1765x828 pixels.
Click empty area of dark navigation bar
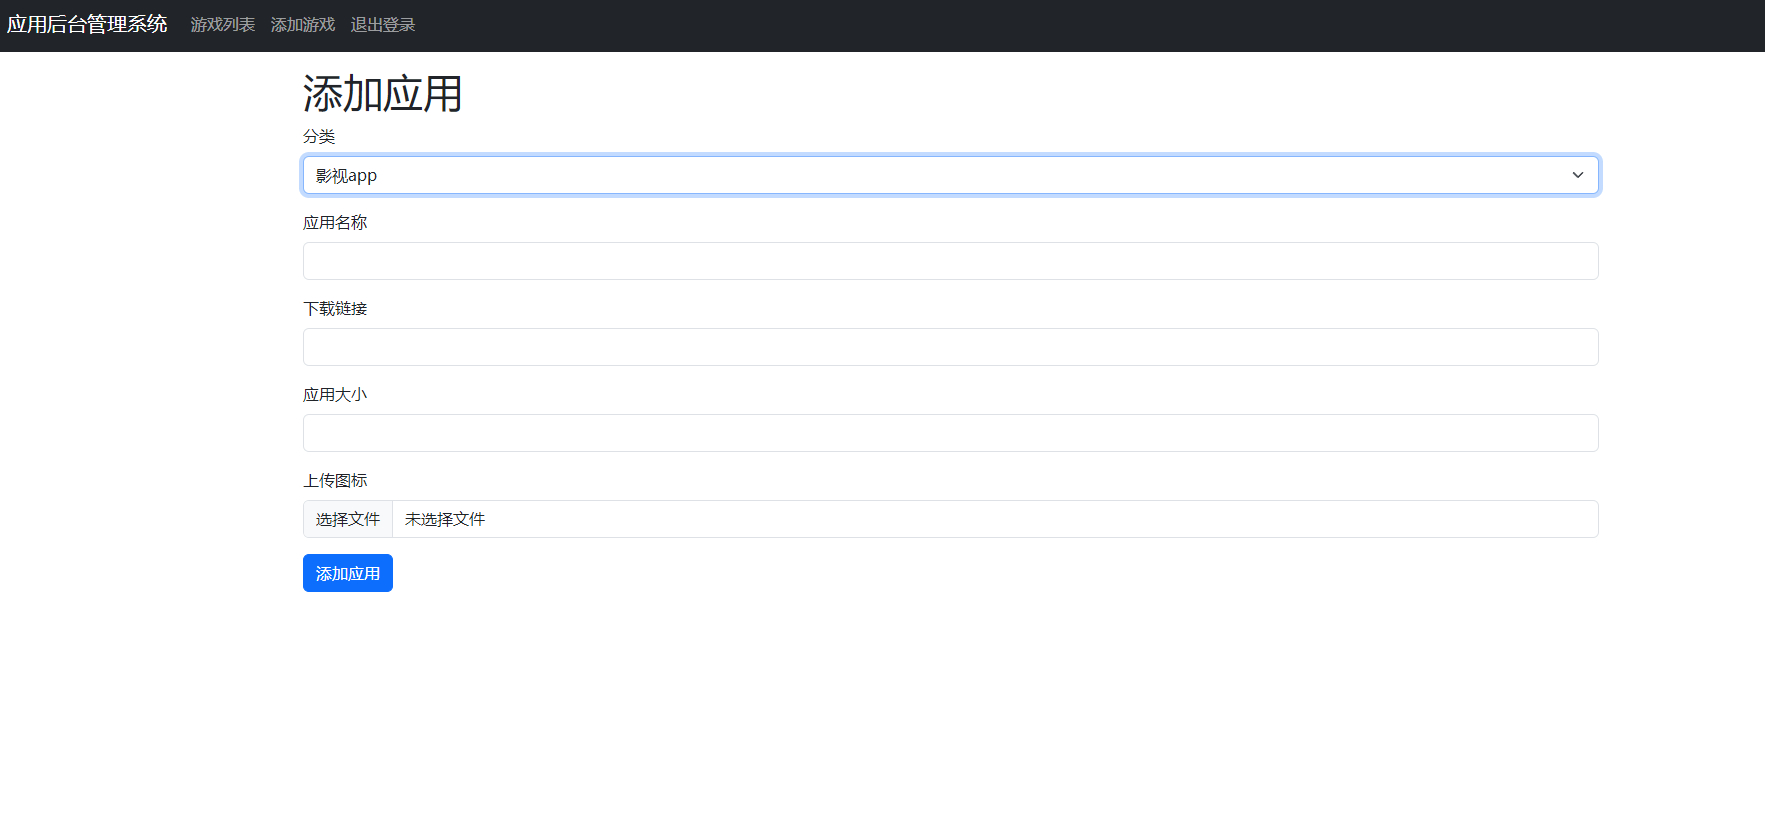1000,25
